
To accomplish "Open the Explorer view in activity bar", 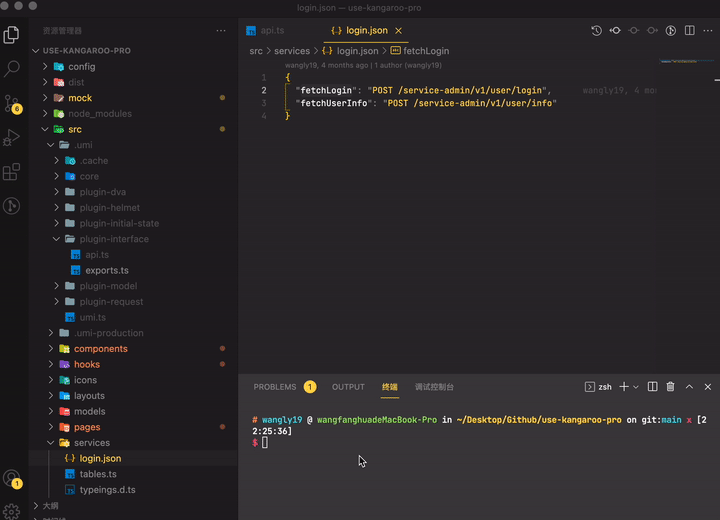I will coord(11,34).
